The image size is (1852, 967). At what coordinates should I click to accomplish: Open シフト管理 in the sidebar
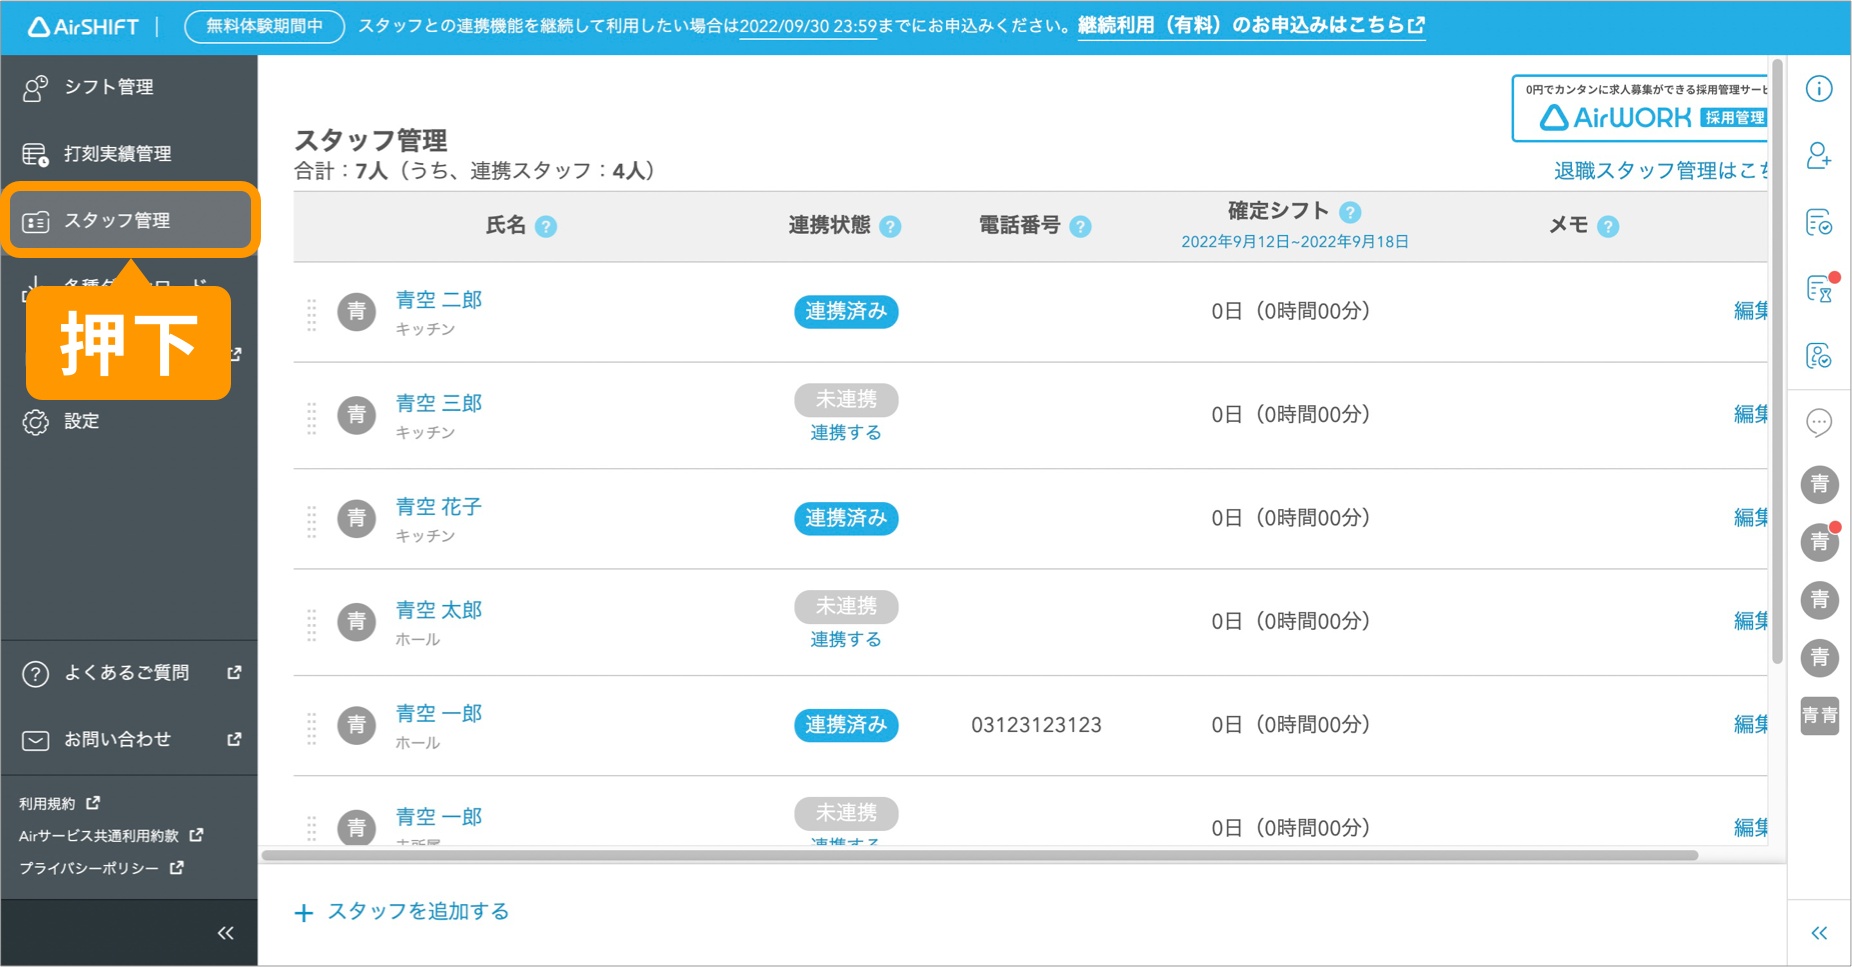coord(109,87)
